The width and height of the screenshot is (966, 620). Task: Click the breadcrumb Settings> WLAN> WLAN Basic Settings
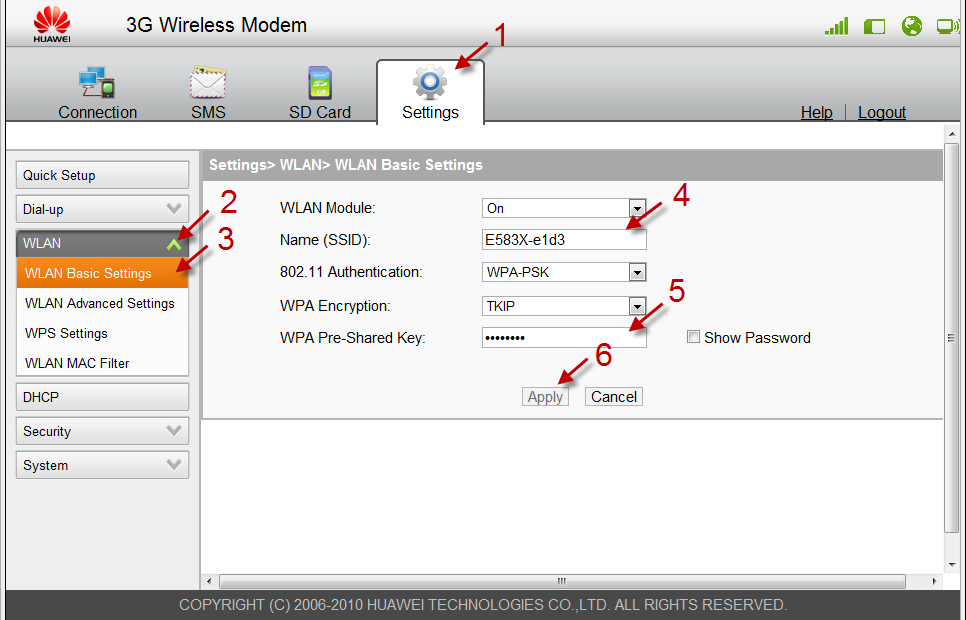(x=346, y=165)
